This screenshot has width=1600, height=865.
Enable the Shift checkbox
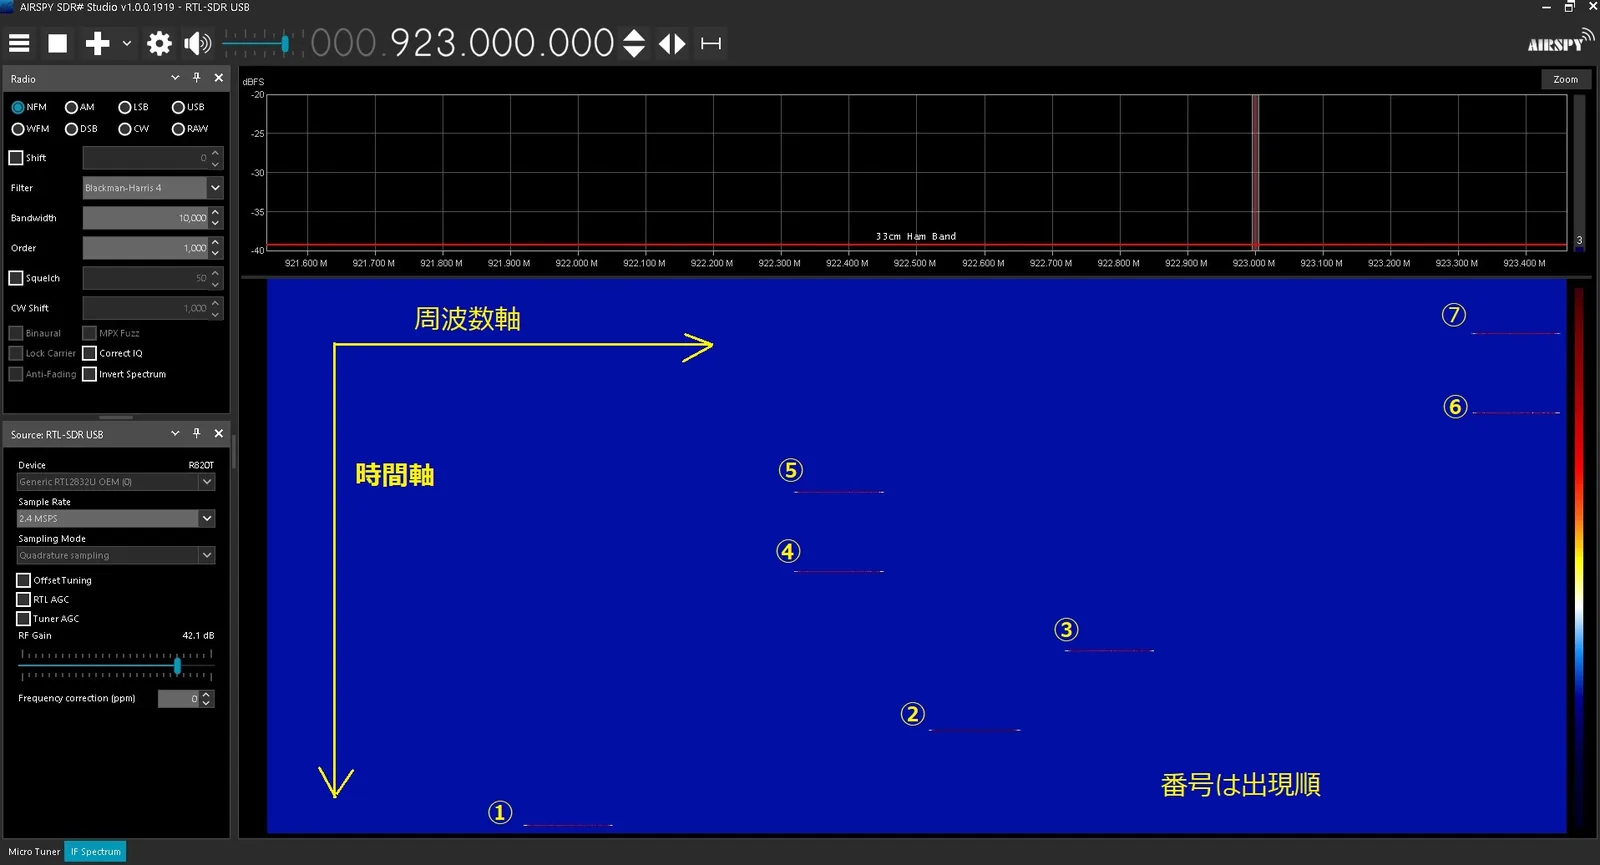pos(16,158)
